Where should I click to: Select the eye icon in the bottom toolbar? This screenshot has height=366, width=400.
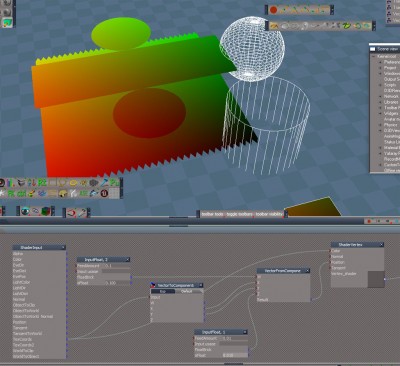click(x=25, y=211)
